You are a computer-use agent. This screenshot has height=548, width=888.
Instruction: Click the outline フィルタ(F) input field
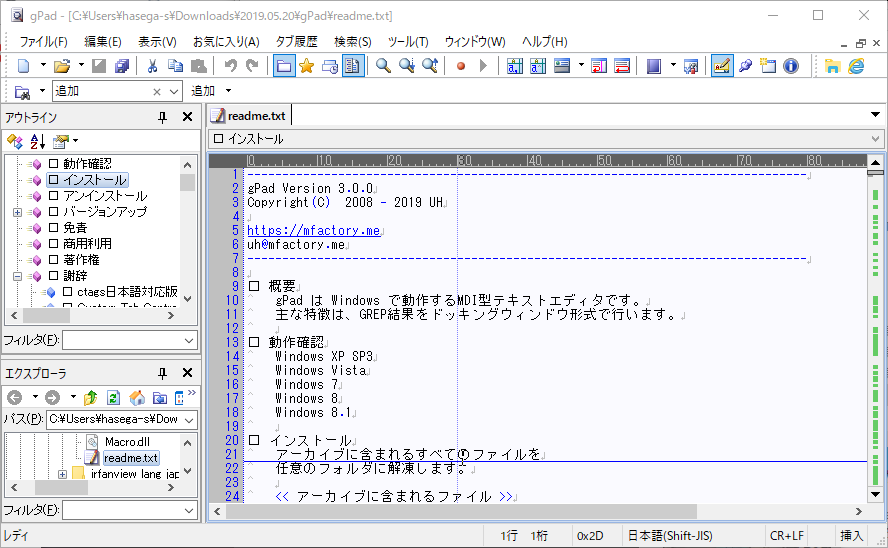[129, 340]
